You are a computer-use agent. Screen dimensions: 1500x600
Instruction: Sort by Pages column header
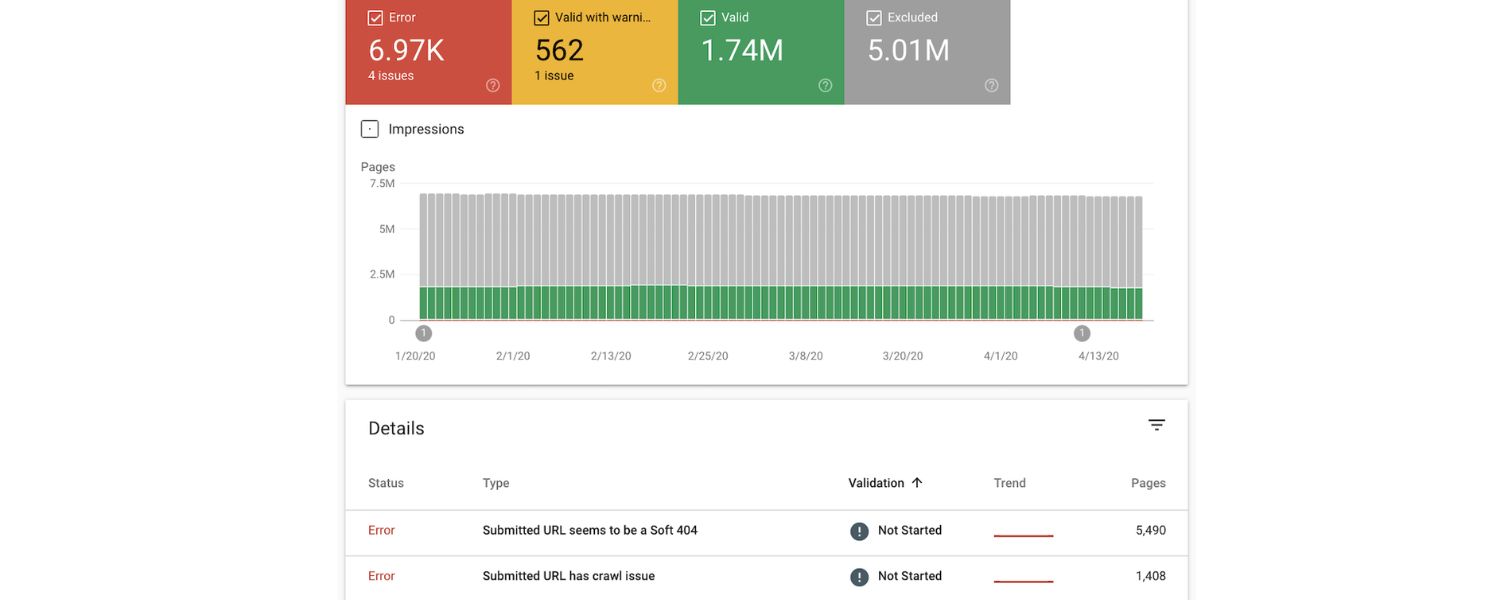1148,483
